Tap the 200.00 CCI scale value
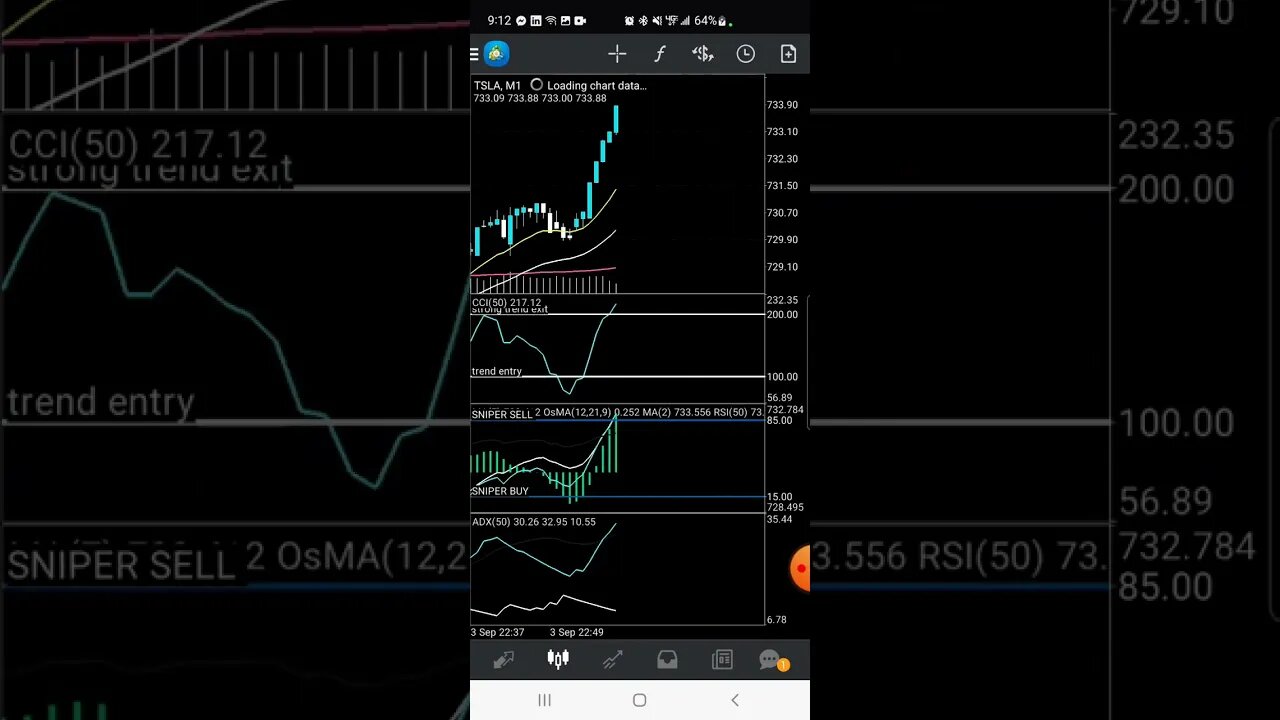The image size is (1280, 720). pos(782,314)
